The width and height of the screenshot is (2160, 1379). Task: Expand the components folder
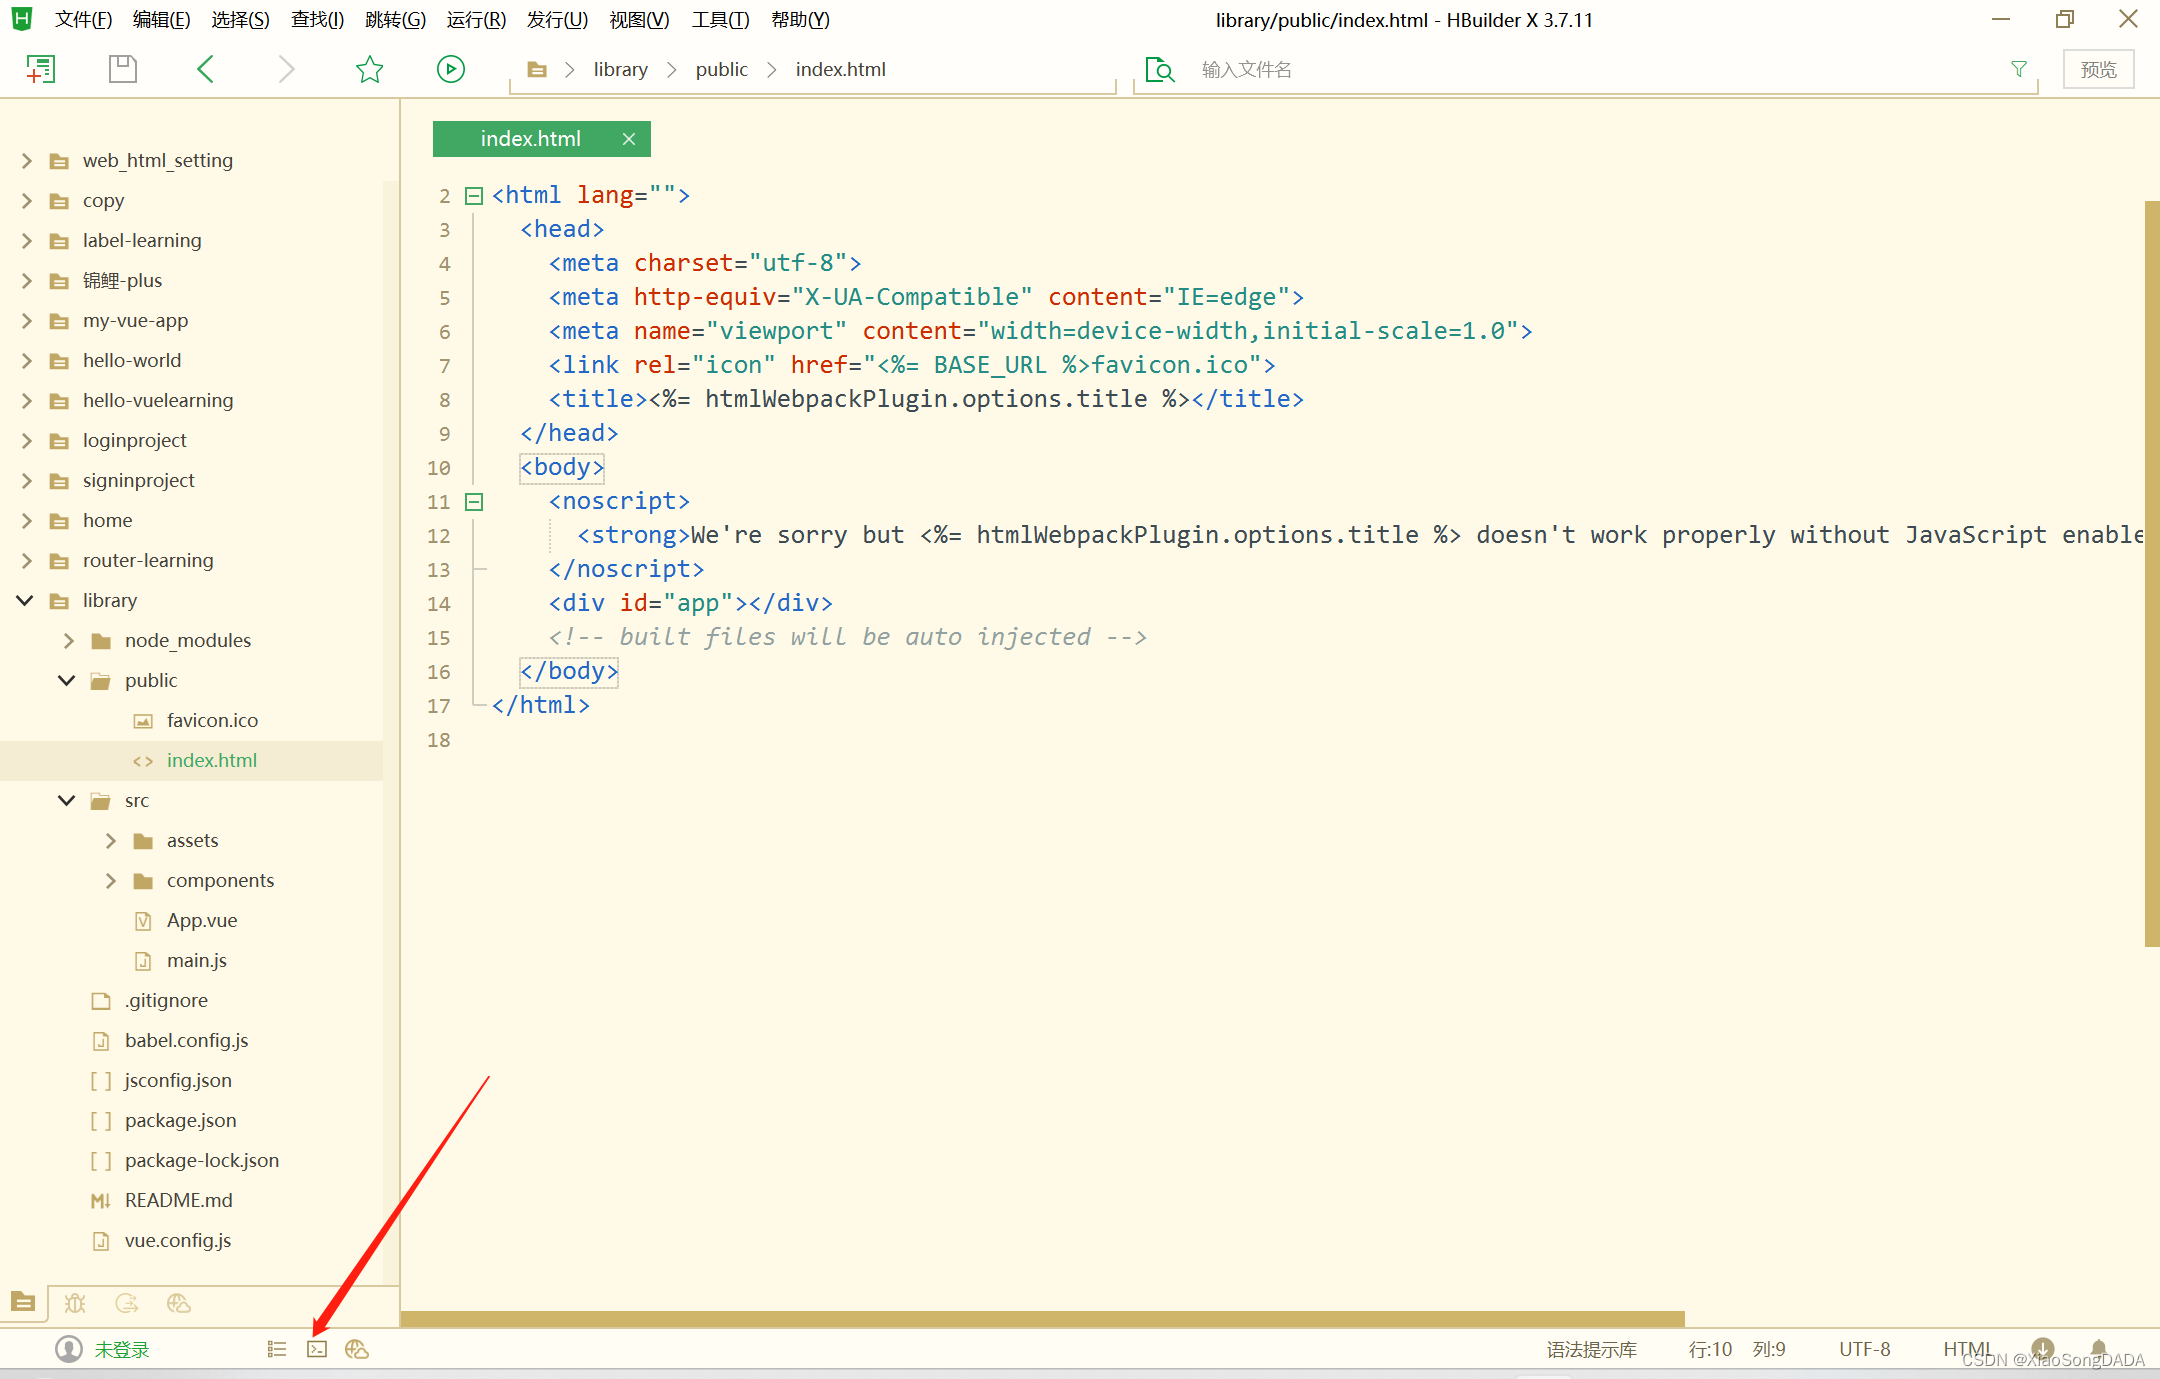[x=111, y=880]
